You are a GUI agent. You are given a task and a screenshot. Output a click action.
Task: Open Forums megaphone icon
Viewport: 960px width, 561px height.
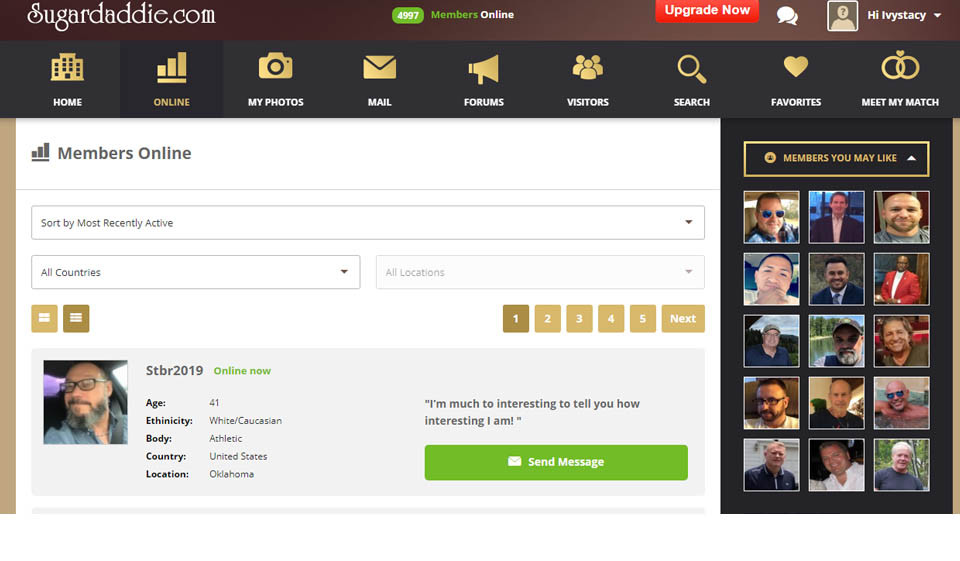[483, 68]
